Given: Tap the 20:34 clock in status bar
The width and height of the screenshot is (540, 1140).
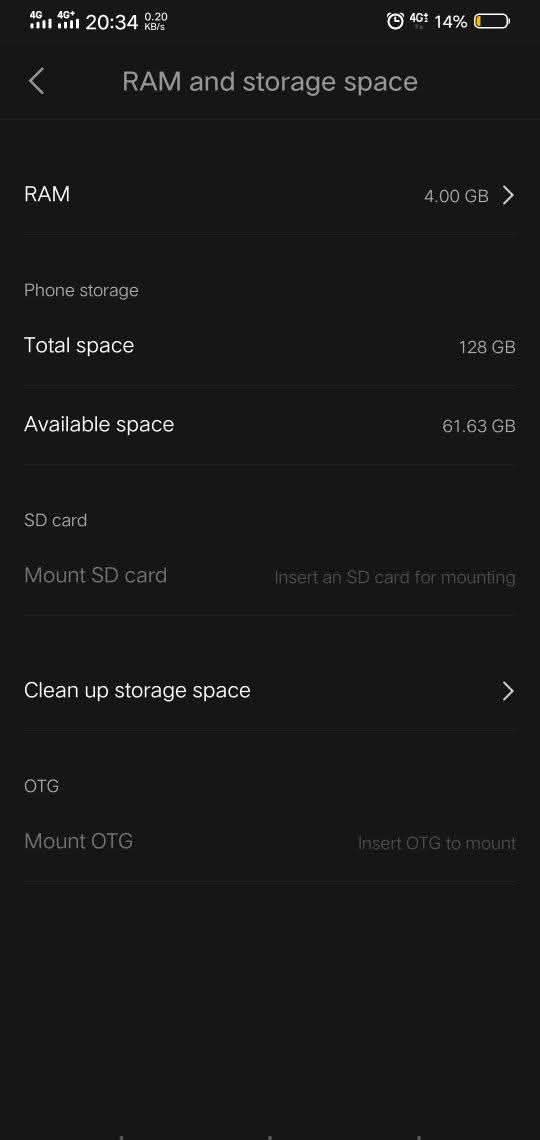Looking at the screenshot, I should [x=111, y=22].
